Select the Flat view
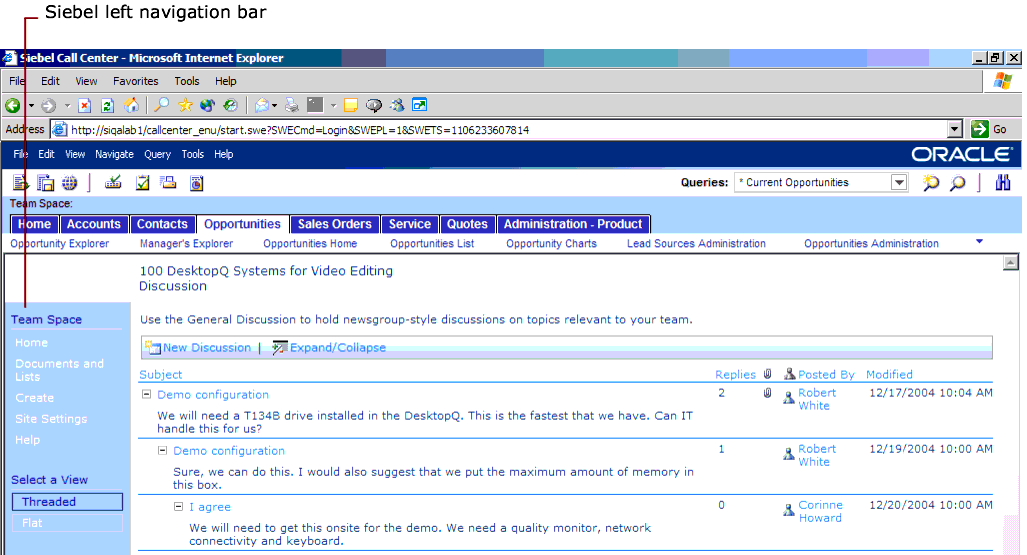Image resolution: width=1027 pixels, height=555 pixels. 67,523
